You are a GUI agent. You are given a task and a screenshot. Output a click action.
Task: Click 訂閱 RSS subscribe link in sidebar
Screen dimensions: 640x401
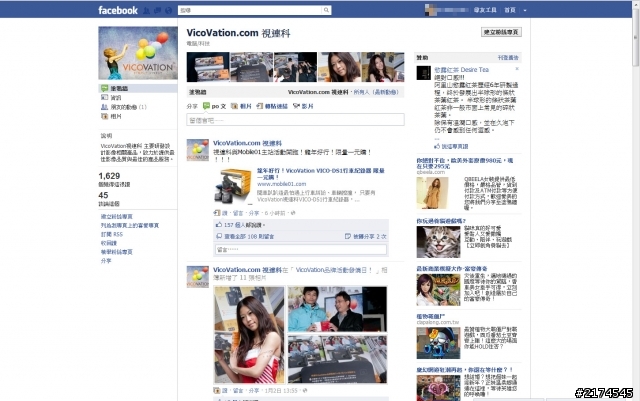pyautogui.click(x=111, y=234)
